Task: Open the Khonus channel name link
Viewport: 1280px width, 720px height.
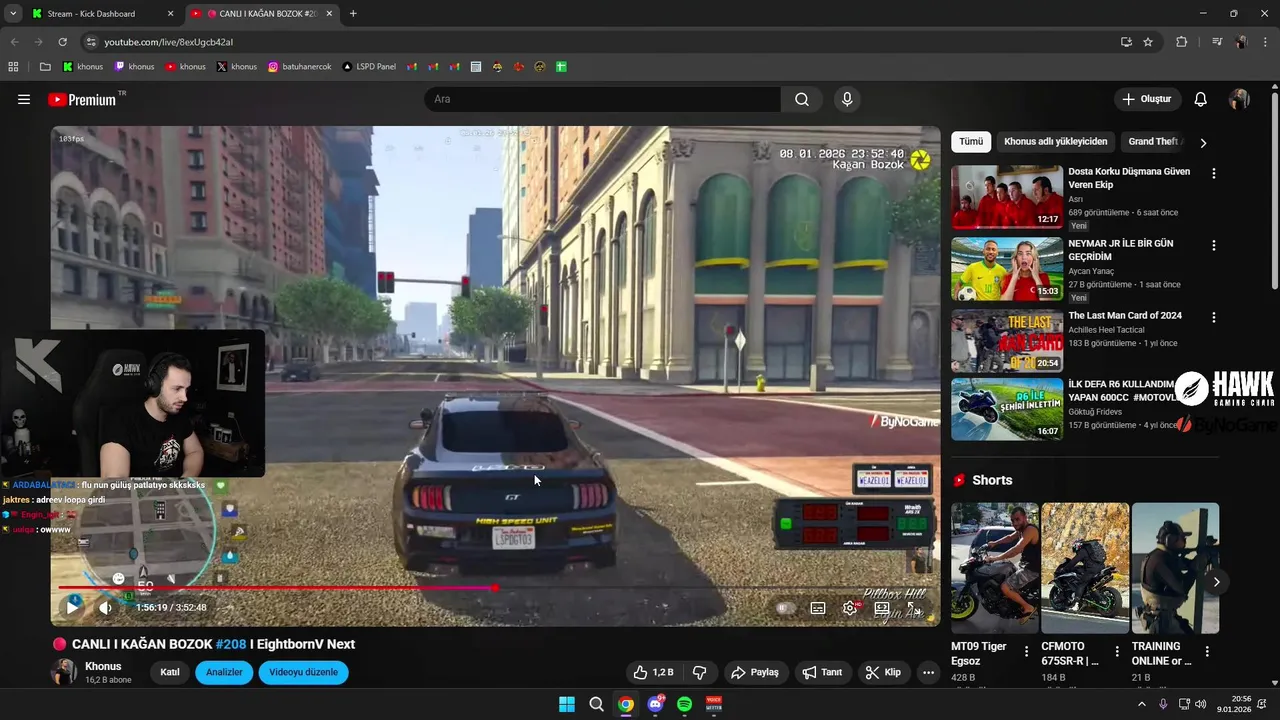Action: tap(103, 666)
